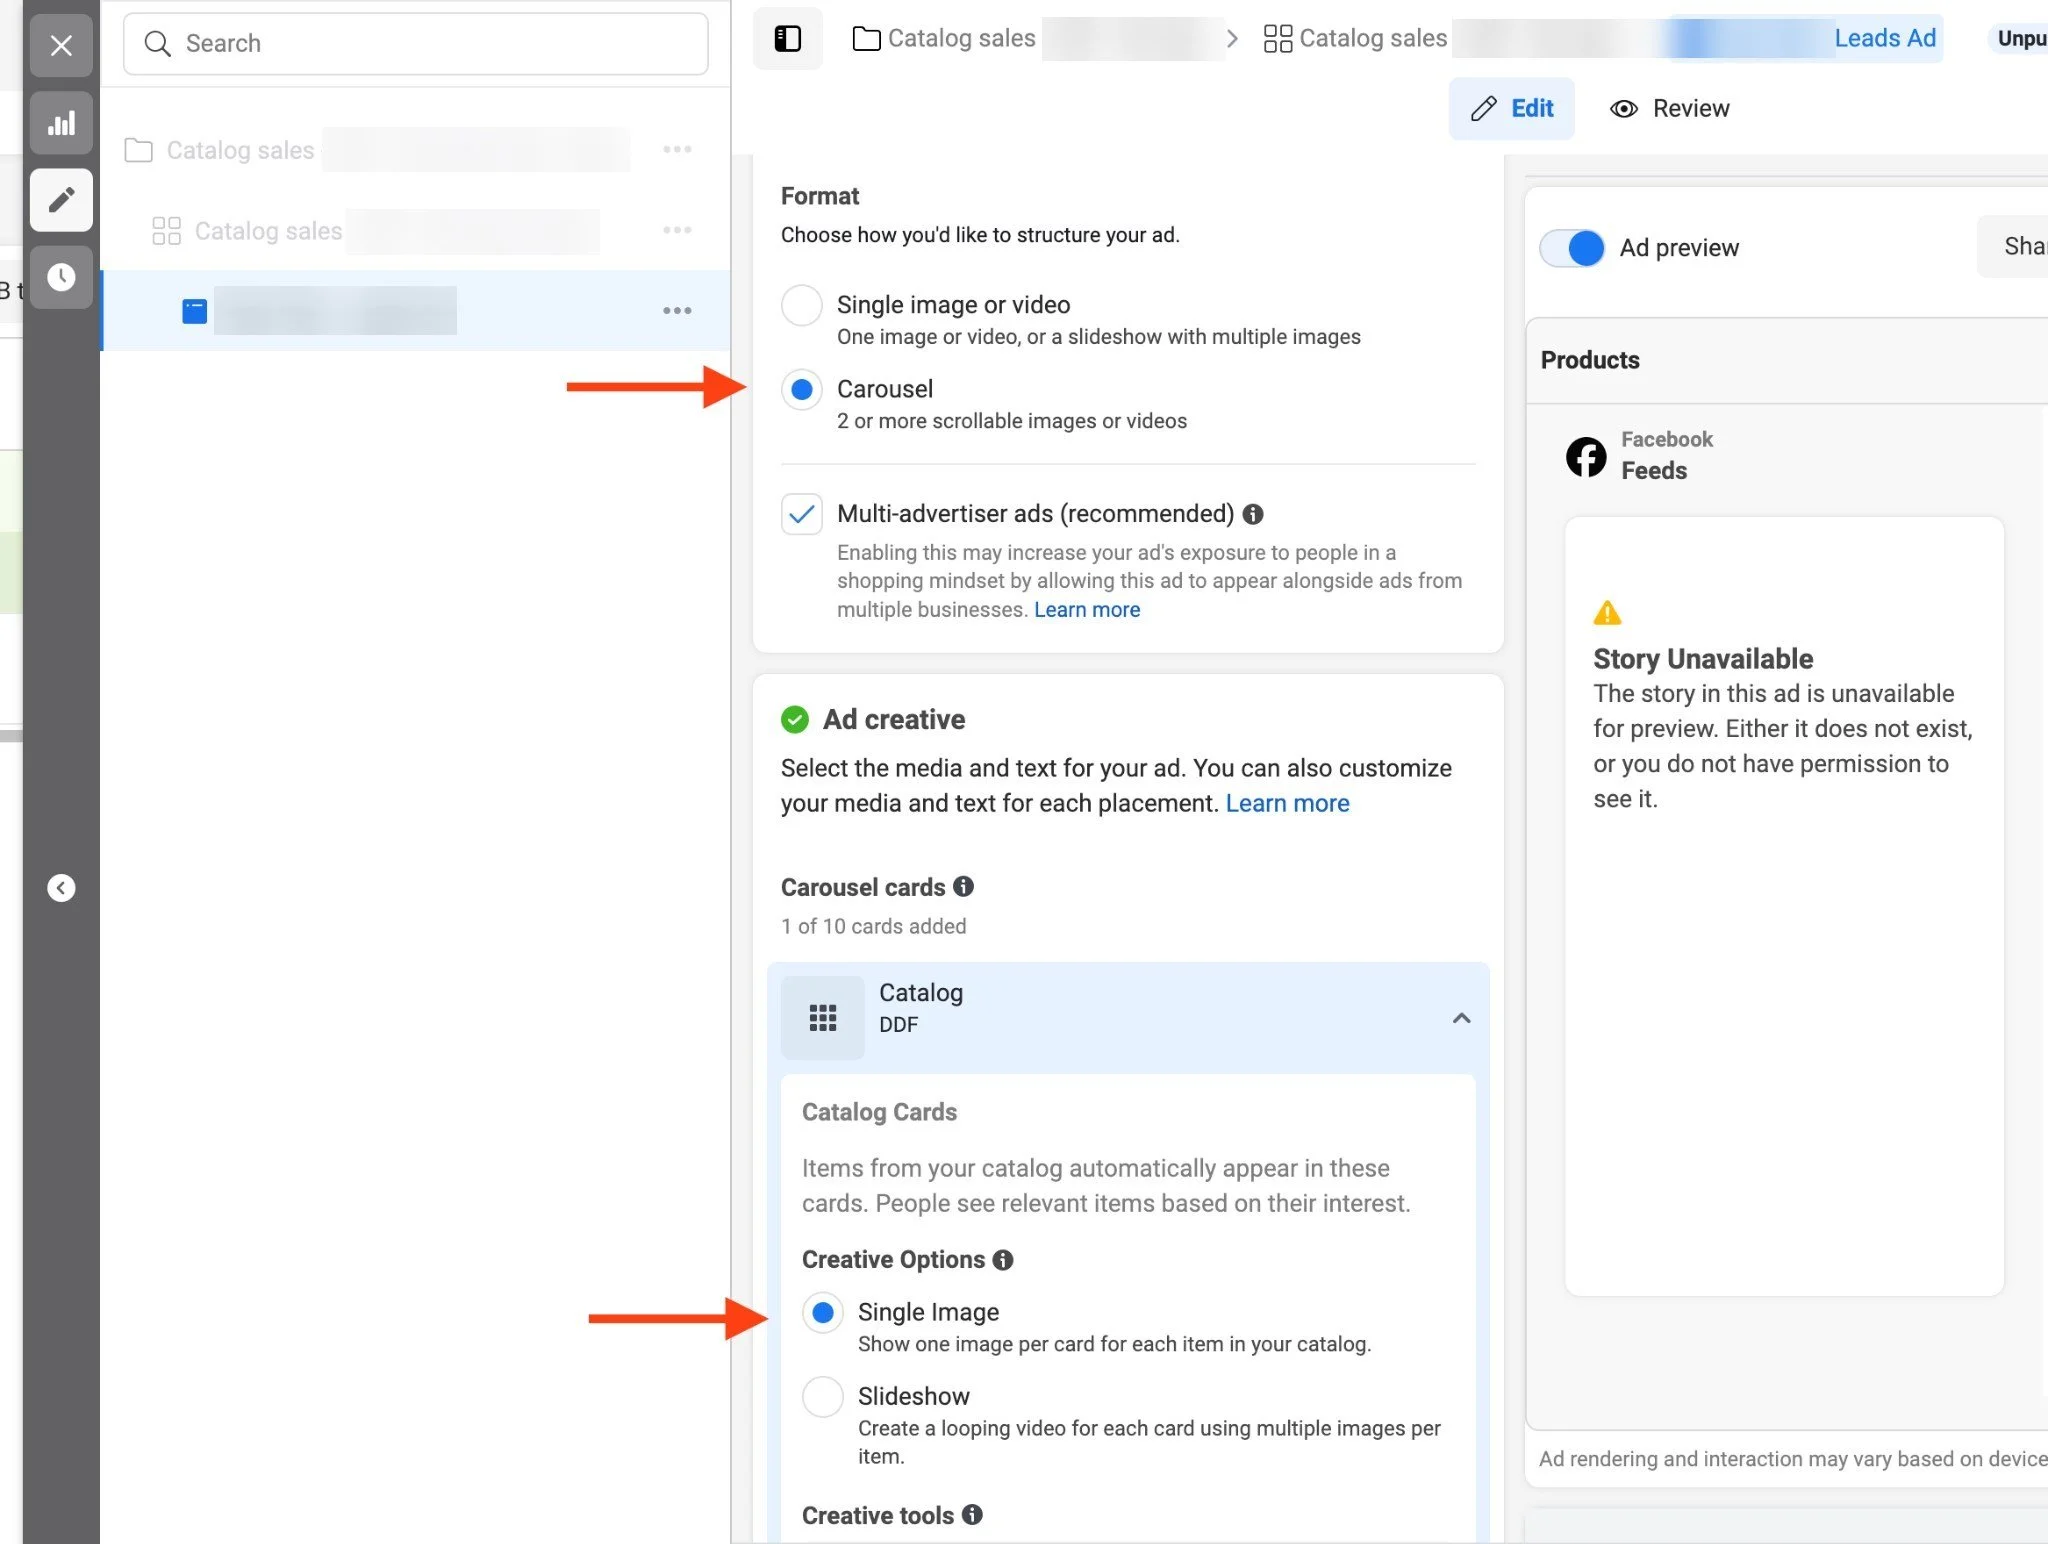
Task: Switch to the Edit tab
Action: tap(1512, 109)
